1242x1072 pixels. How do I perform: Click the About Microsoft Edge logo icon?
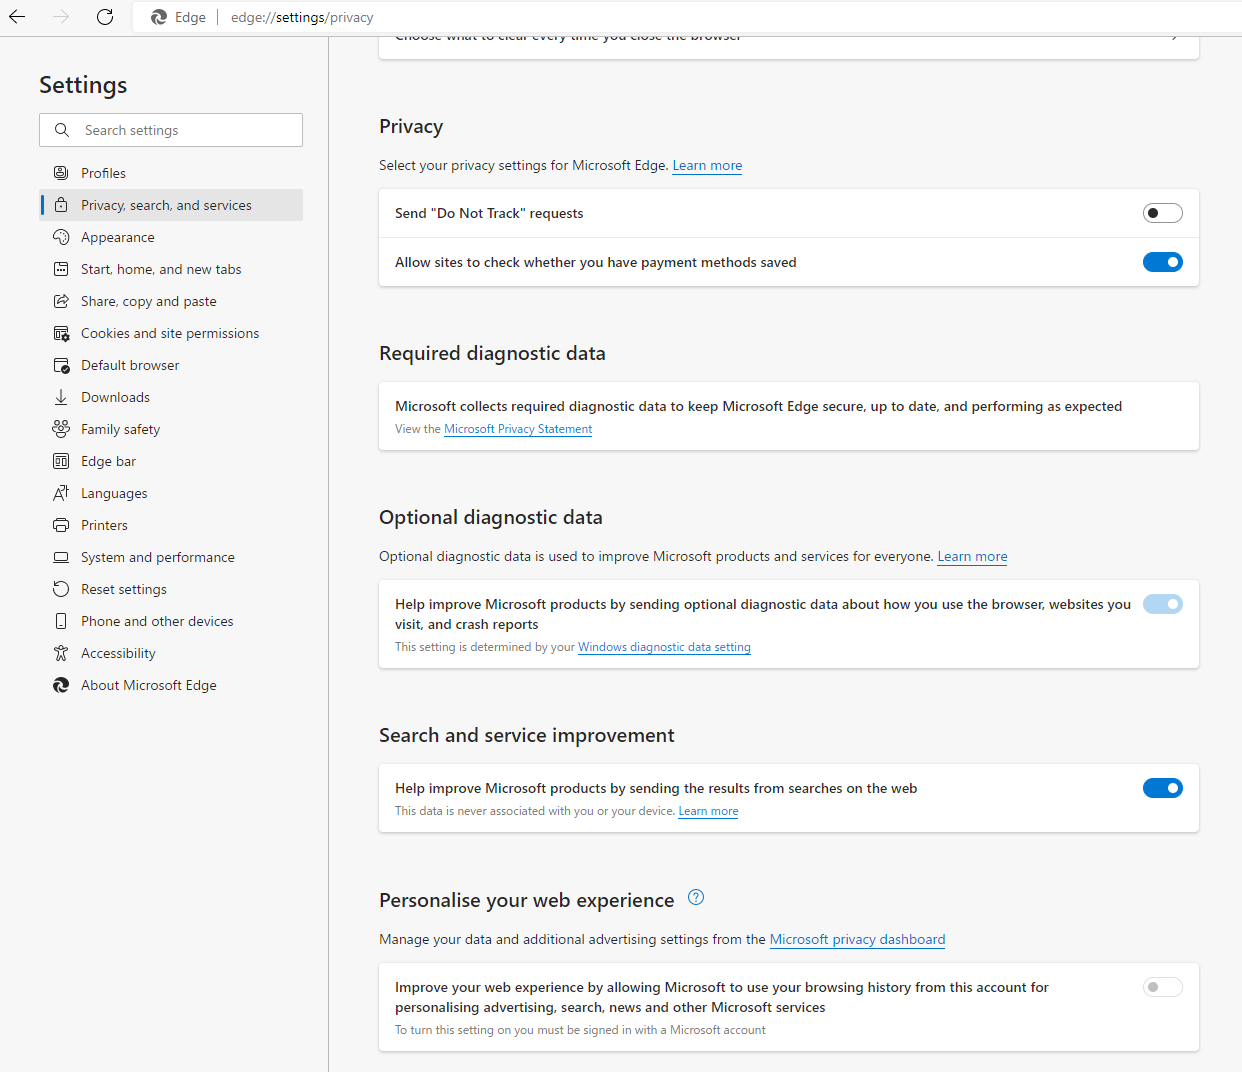click(x=61, y=685)
